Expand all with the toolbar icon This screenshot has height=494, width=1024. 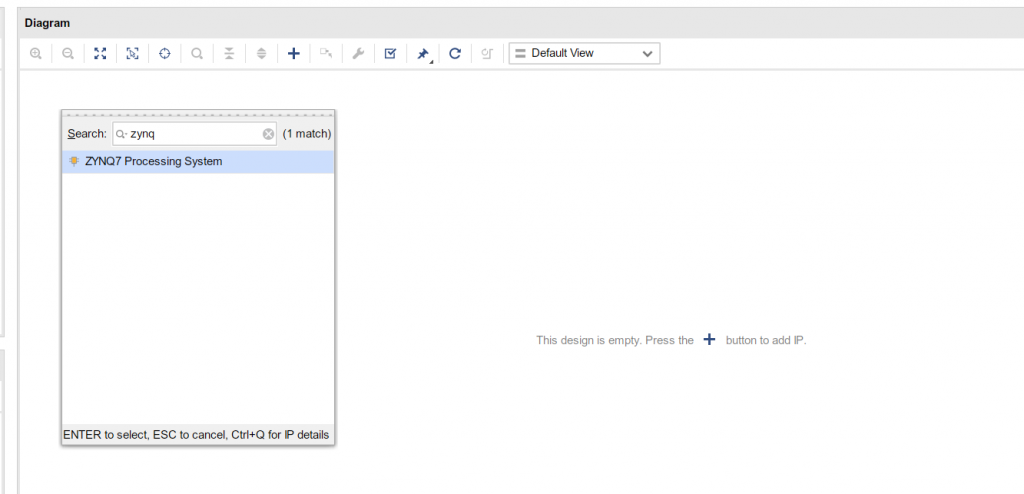(261, 53)
